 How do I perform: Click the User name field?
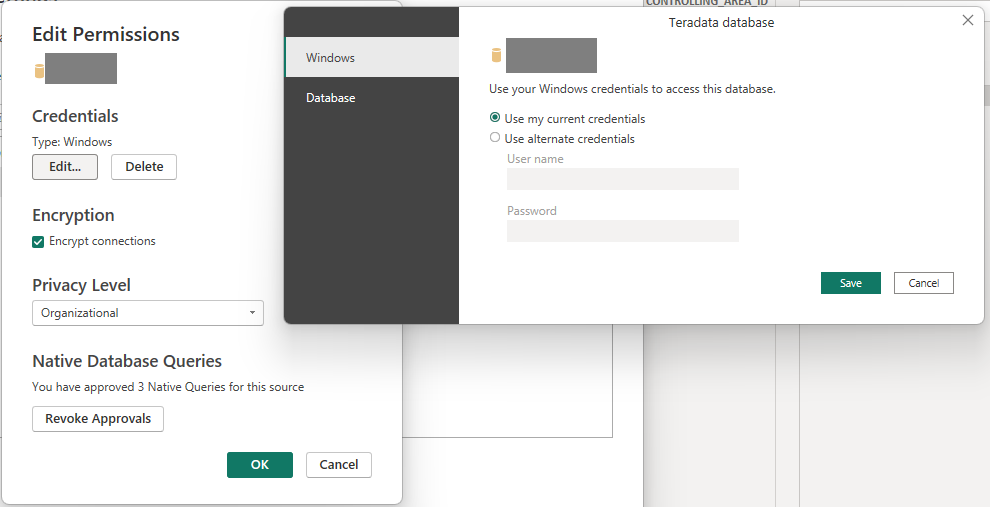pyautogui.click(x=623, y=179)
